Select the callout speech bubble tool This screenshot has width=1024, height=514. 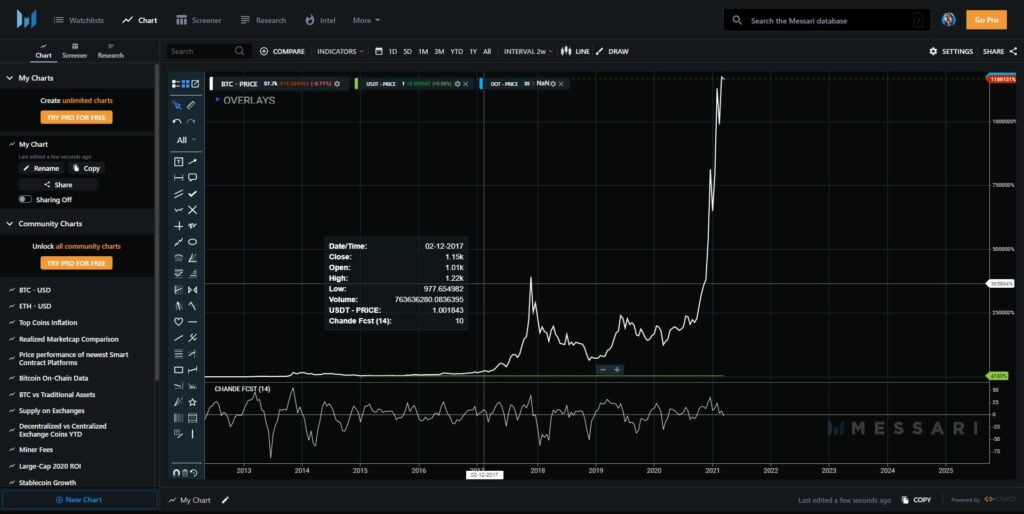193,178
